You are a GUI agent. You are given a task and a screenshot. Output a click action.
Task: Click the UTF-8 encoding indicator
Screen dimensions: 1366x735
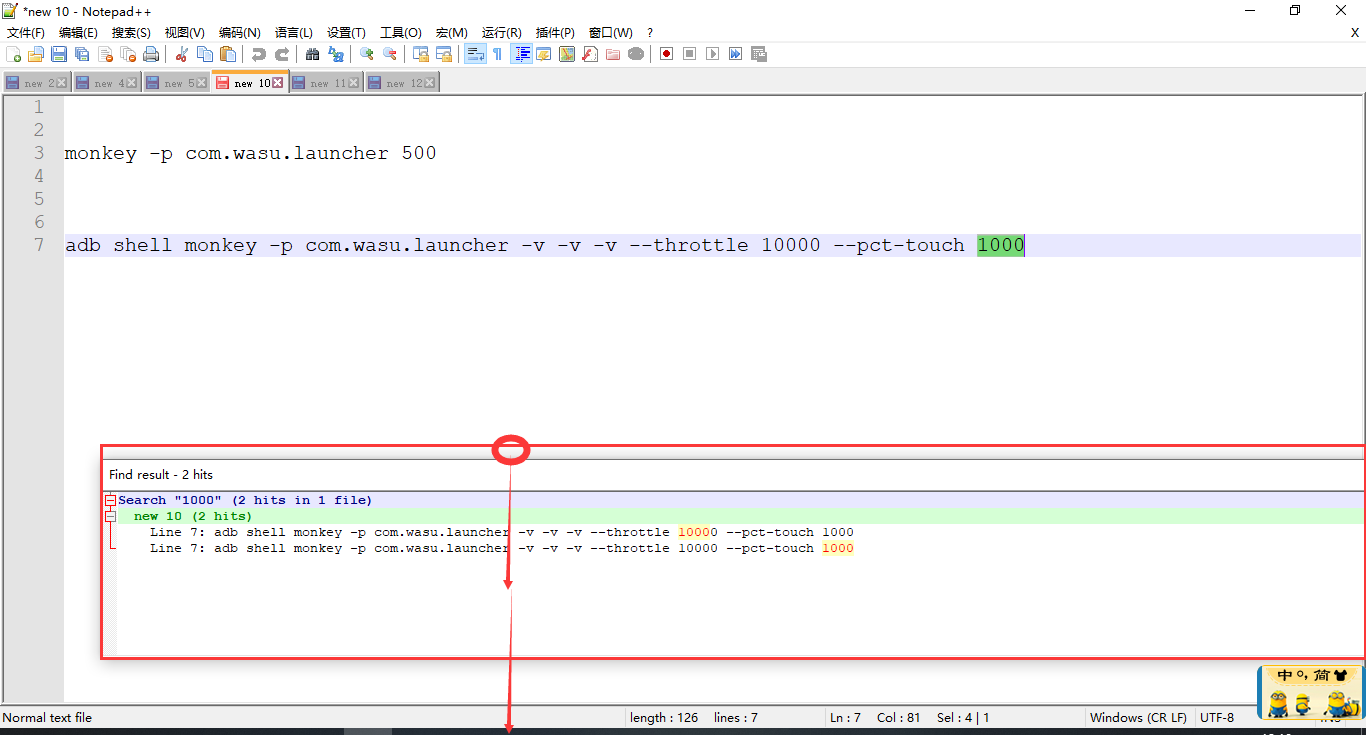click(1218, 717)
